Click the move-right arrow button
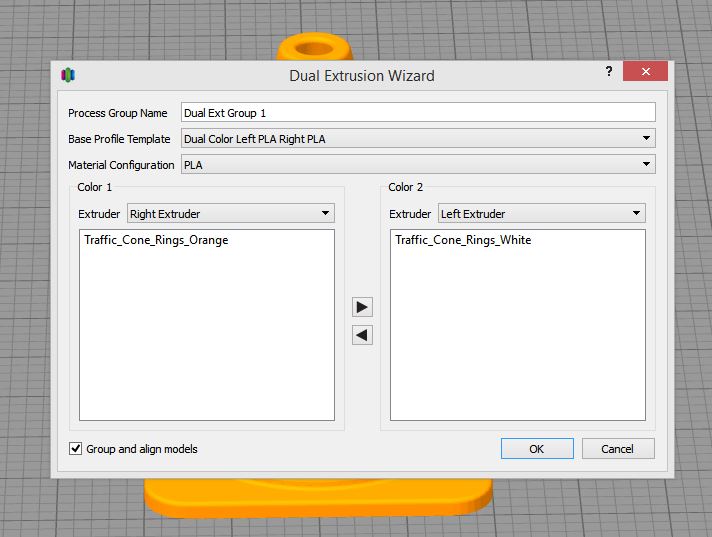 coord(362,307)
